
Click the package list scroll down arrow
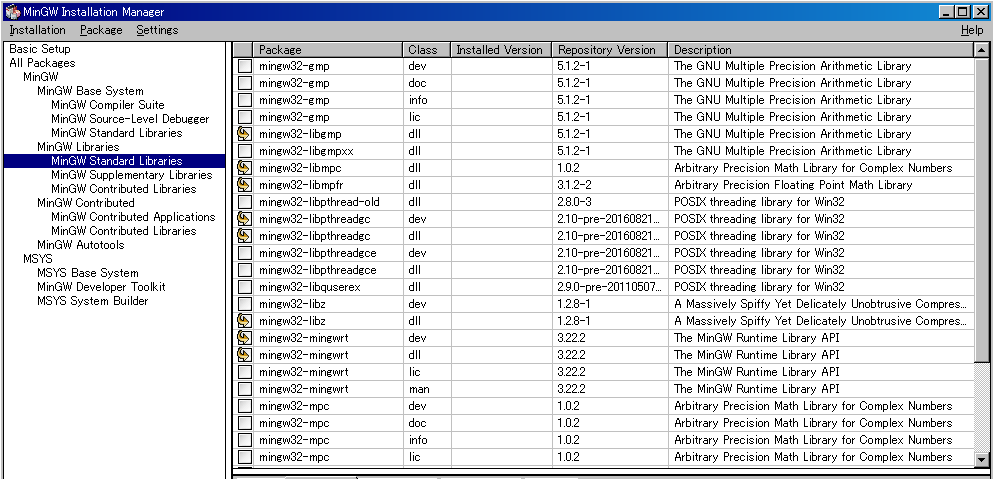[982, 460]
